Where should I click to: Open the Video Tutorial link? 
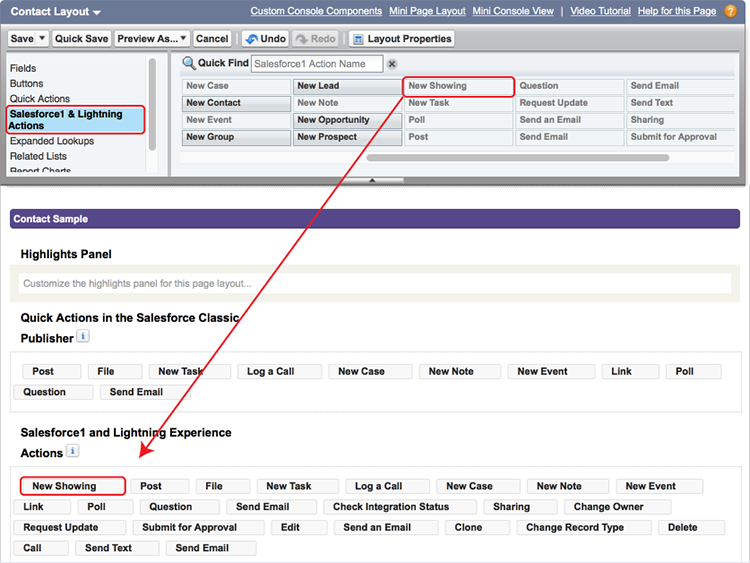pyautogui.click(x=600, y=11)
